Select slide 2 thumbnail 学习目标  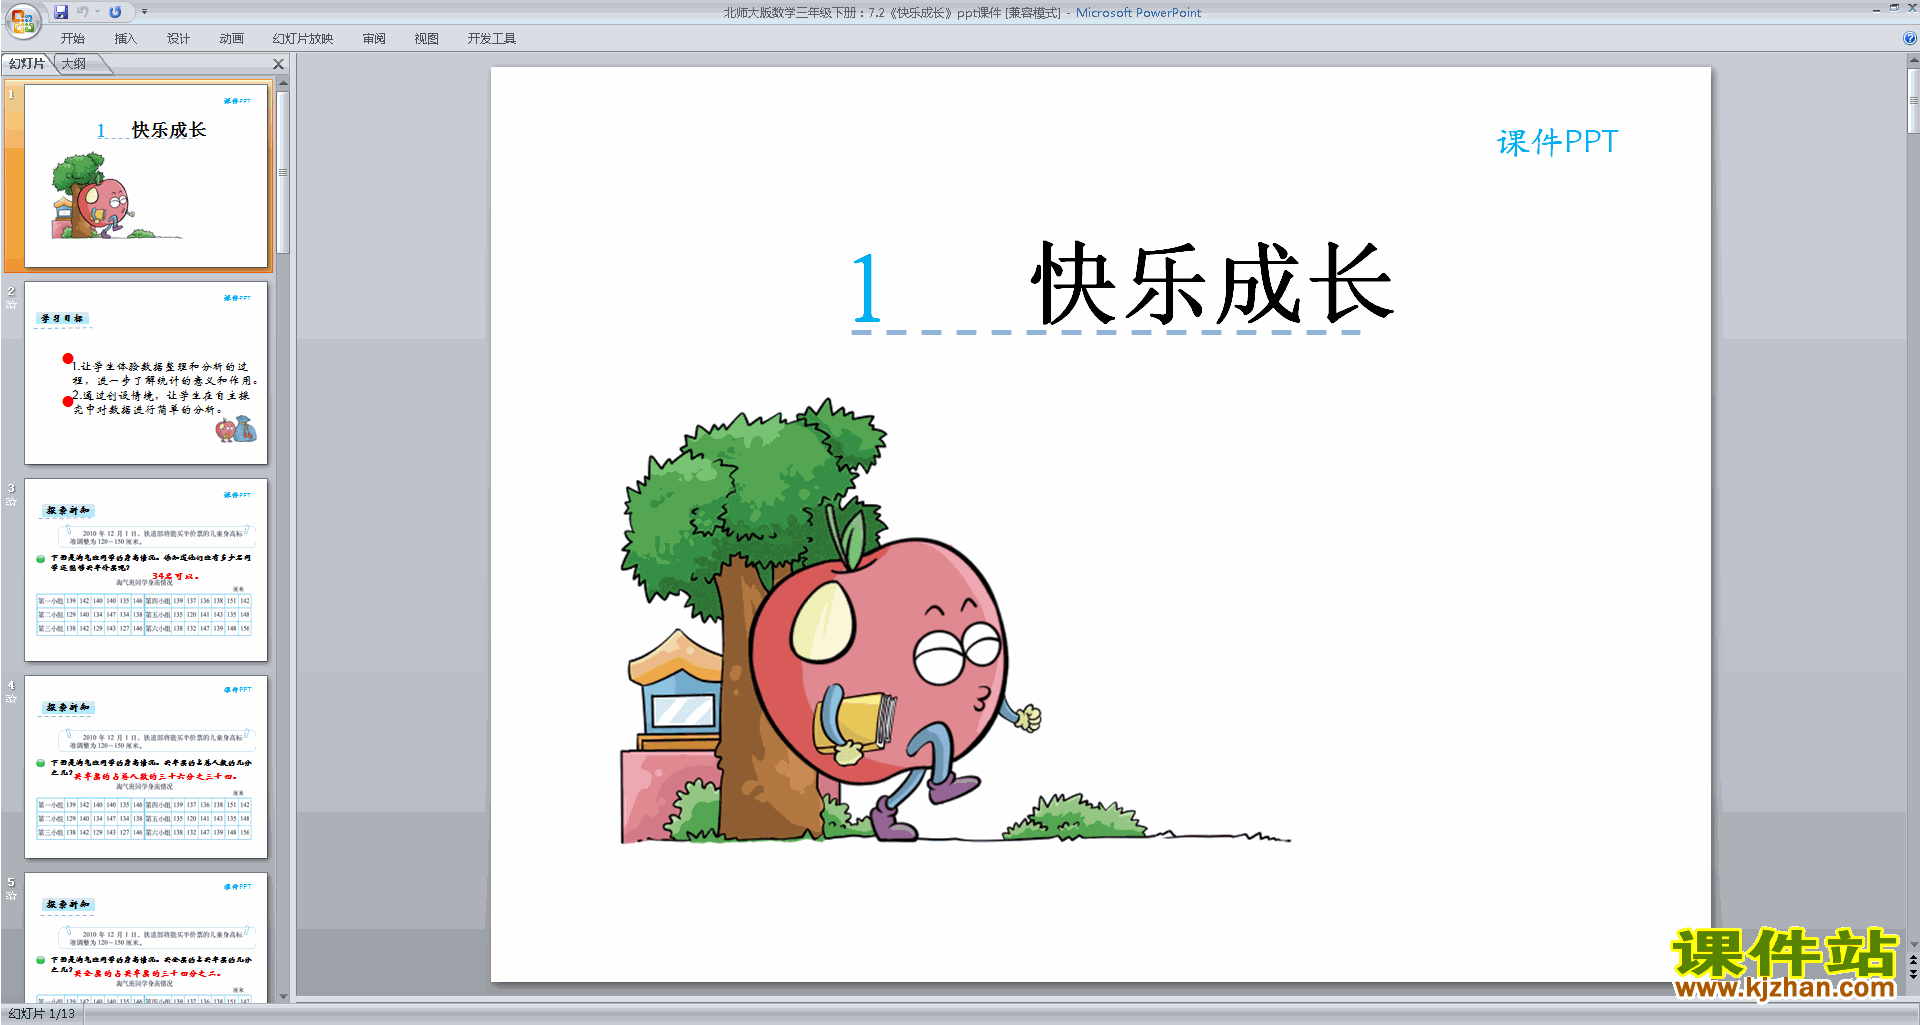[x=146, y=373]
